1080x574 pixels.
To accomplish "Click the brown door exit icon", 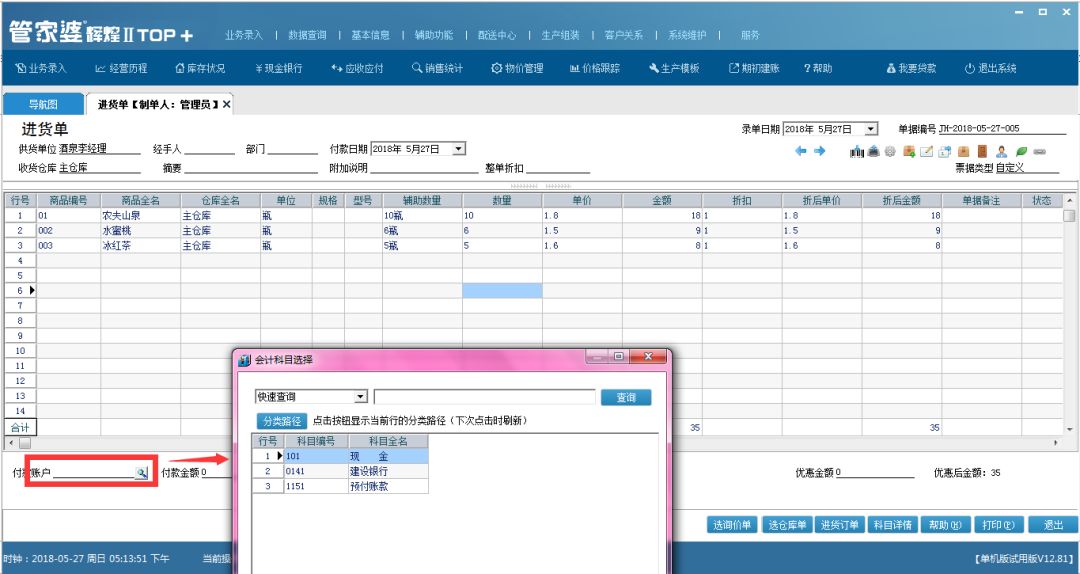I will [x=981, y=151].
